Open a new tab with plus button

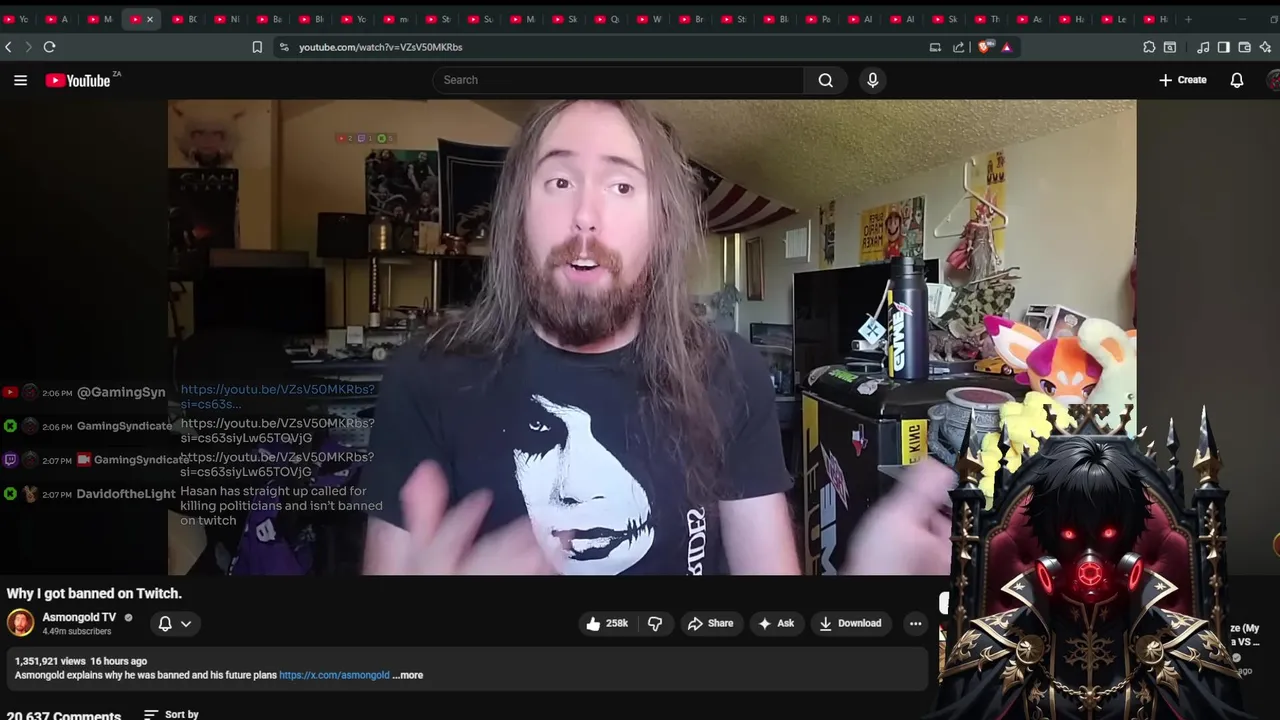[x=1188, y=19]
